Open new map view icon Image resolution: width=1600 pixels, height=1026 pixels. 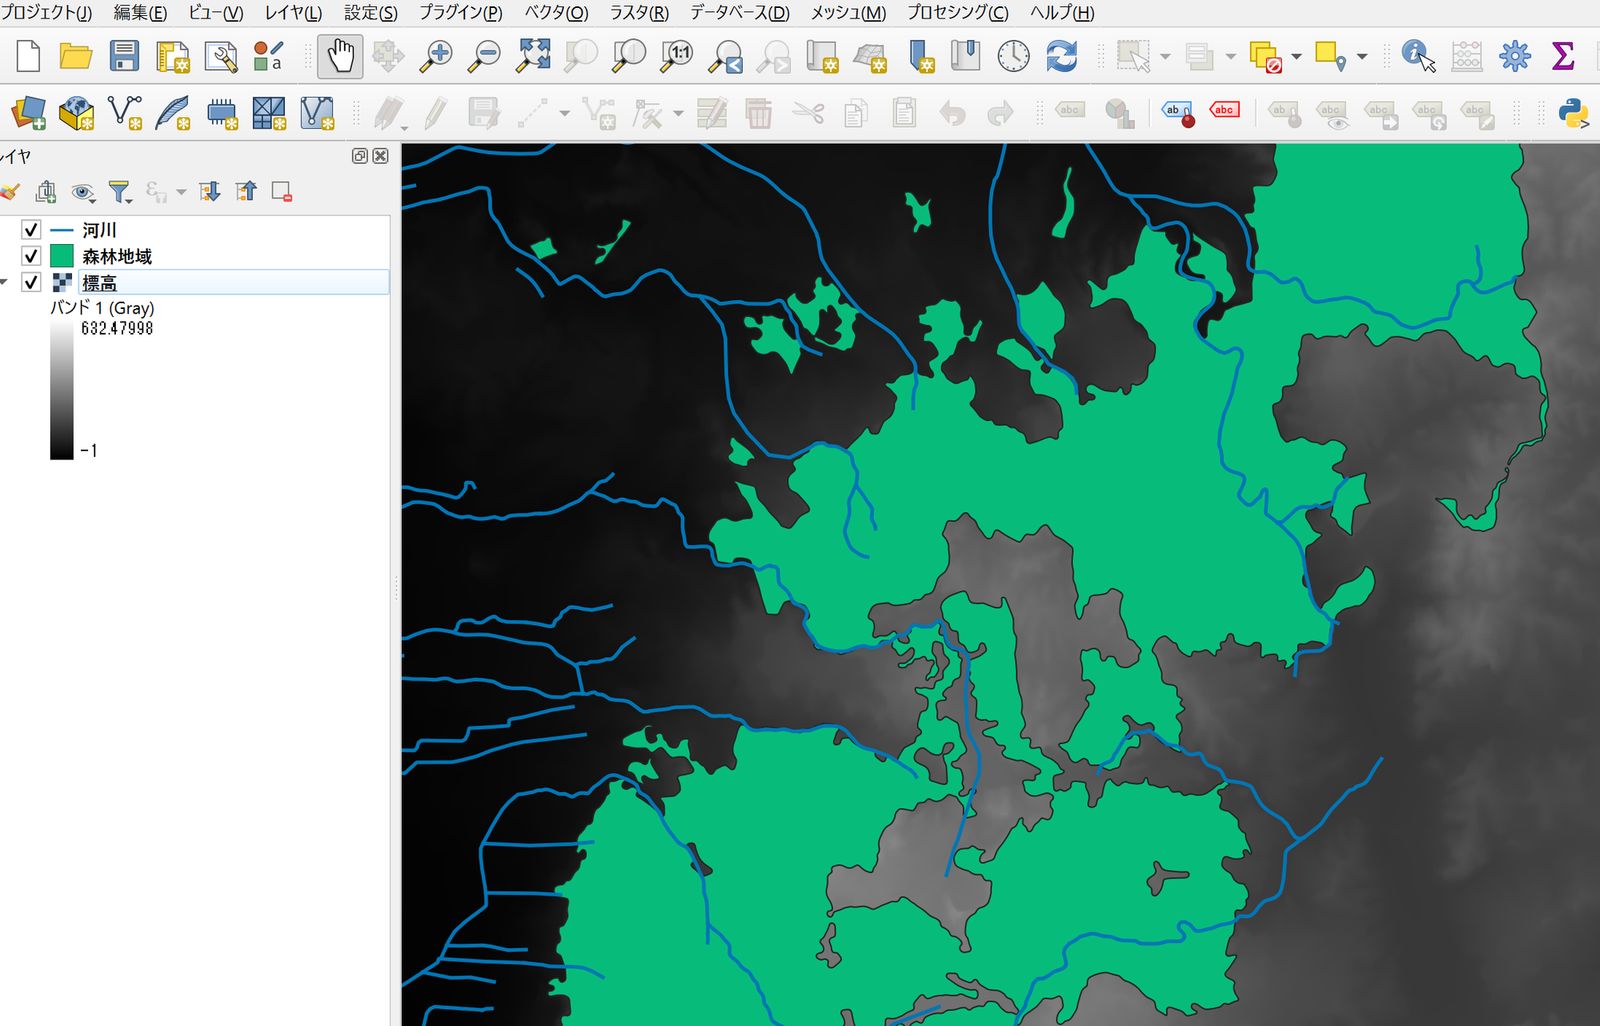click(822, 56)
